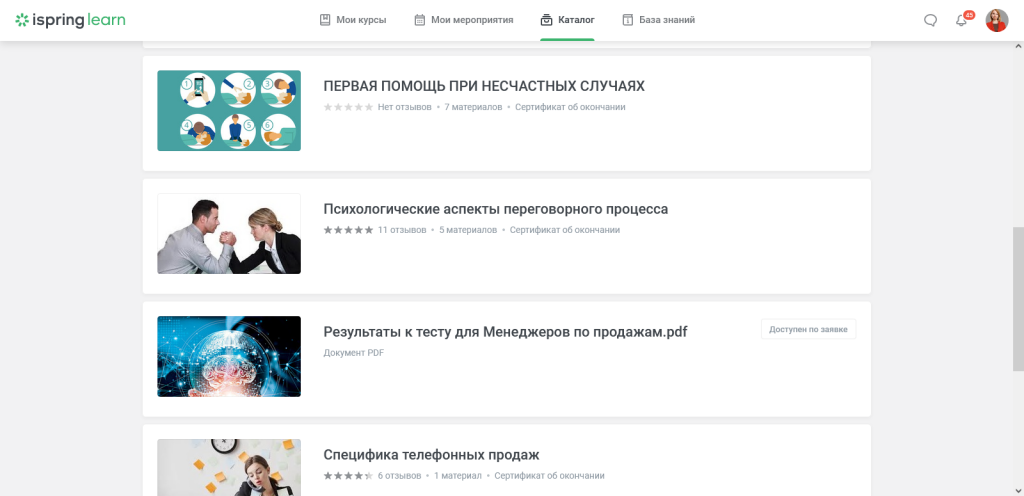Image resolution: width=1024 pixels, height=496 pixels.
Task: Click Сертификат об окончании under first aid course
Action: click(x=570, y=107)
